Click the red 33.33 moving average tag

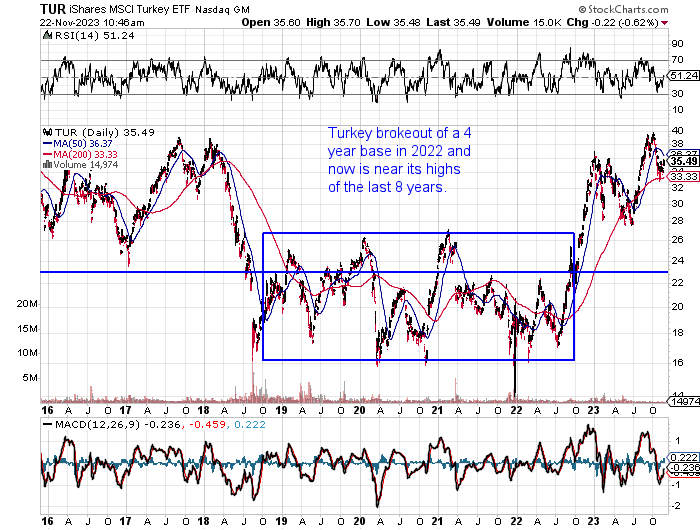click(x=683, y=177)
